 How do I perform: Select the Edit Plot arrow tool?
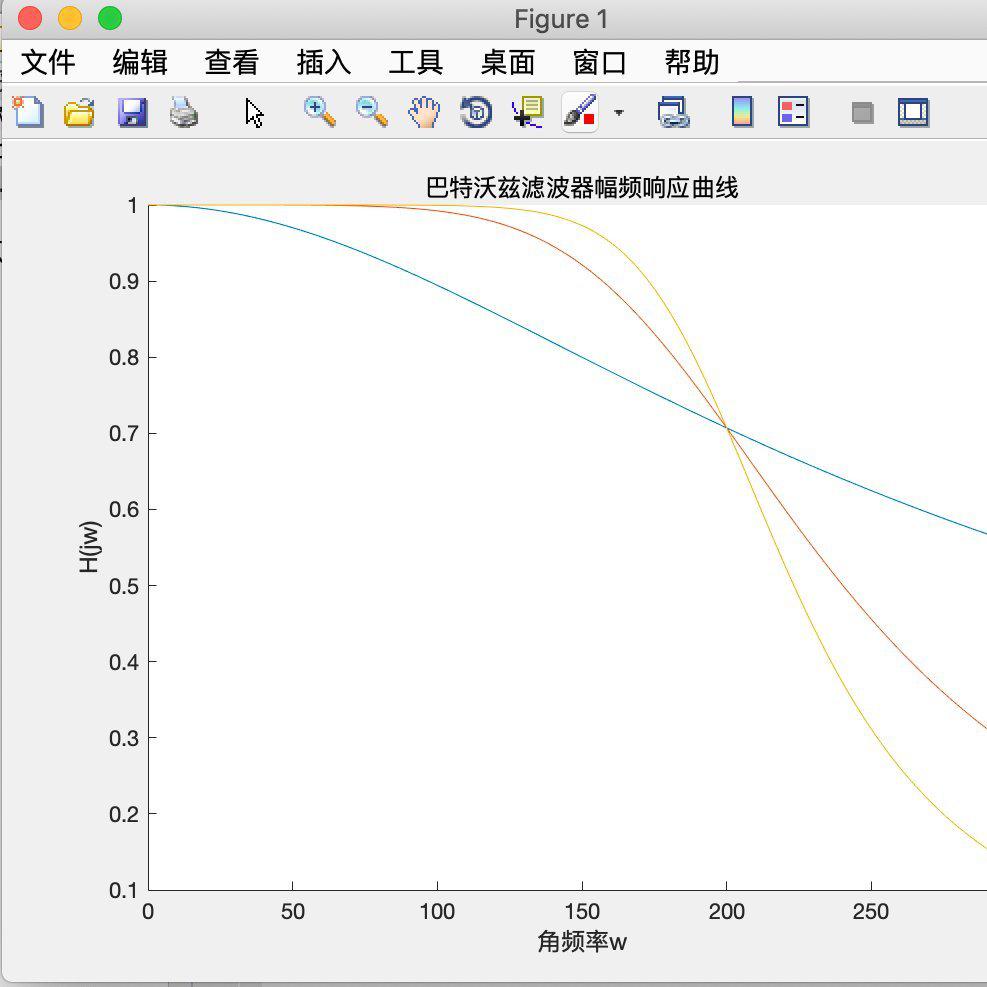[x=254, y=113]
